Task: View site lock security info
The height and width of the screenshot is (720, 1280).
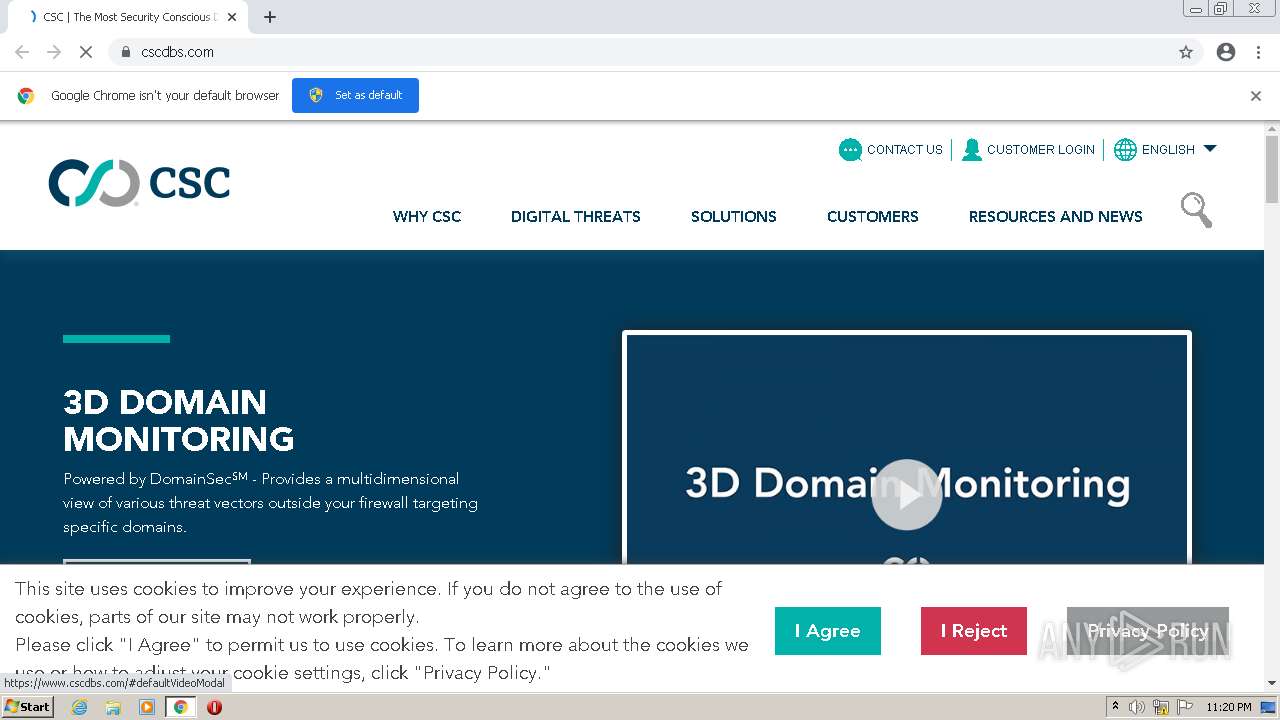Action: tap(125, 52)
